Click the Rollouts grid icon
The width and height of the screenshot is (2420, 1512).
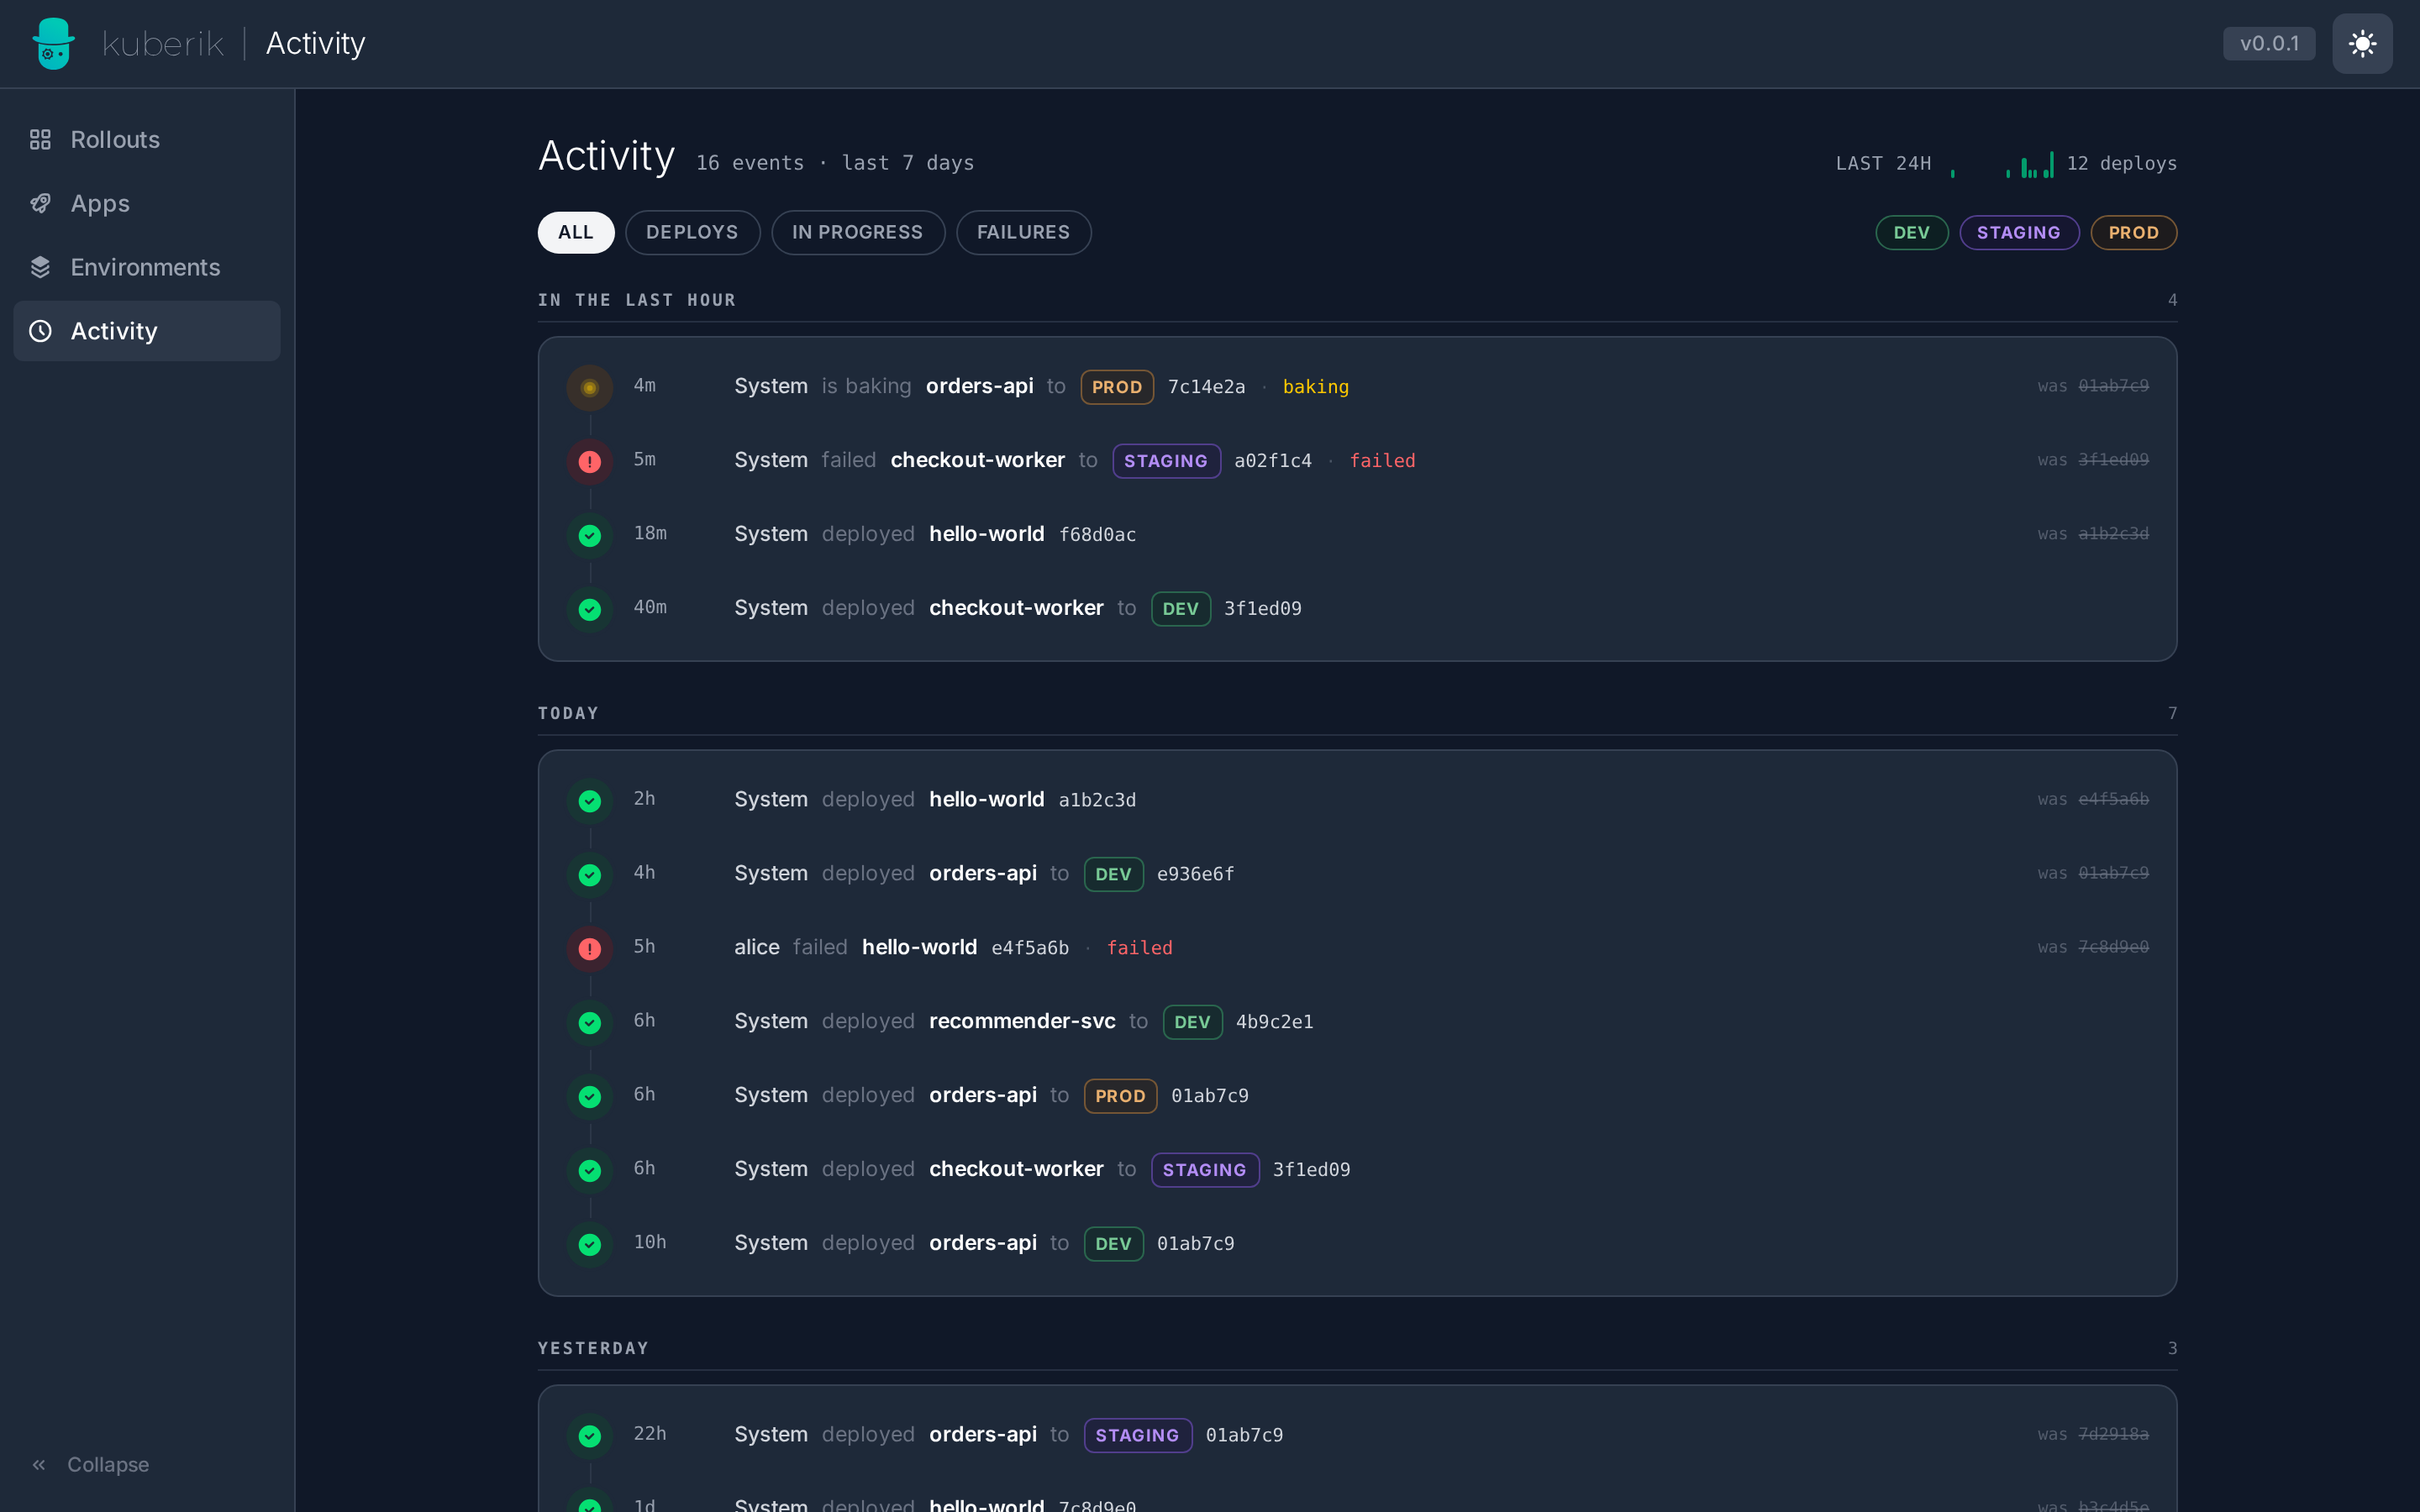click(x=40, y=139)
